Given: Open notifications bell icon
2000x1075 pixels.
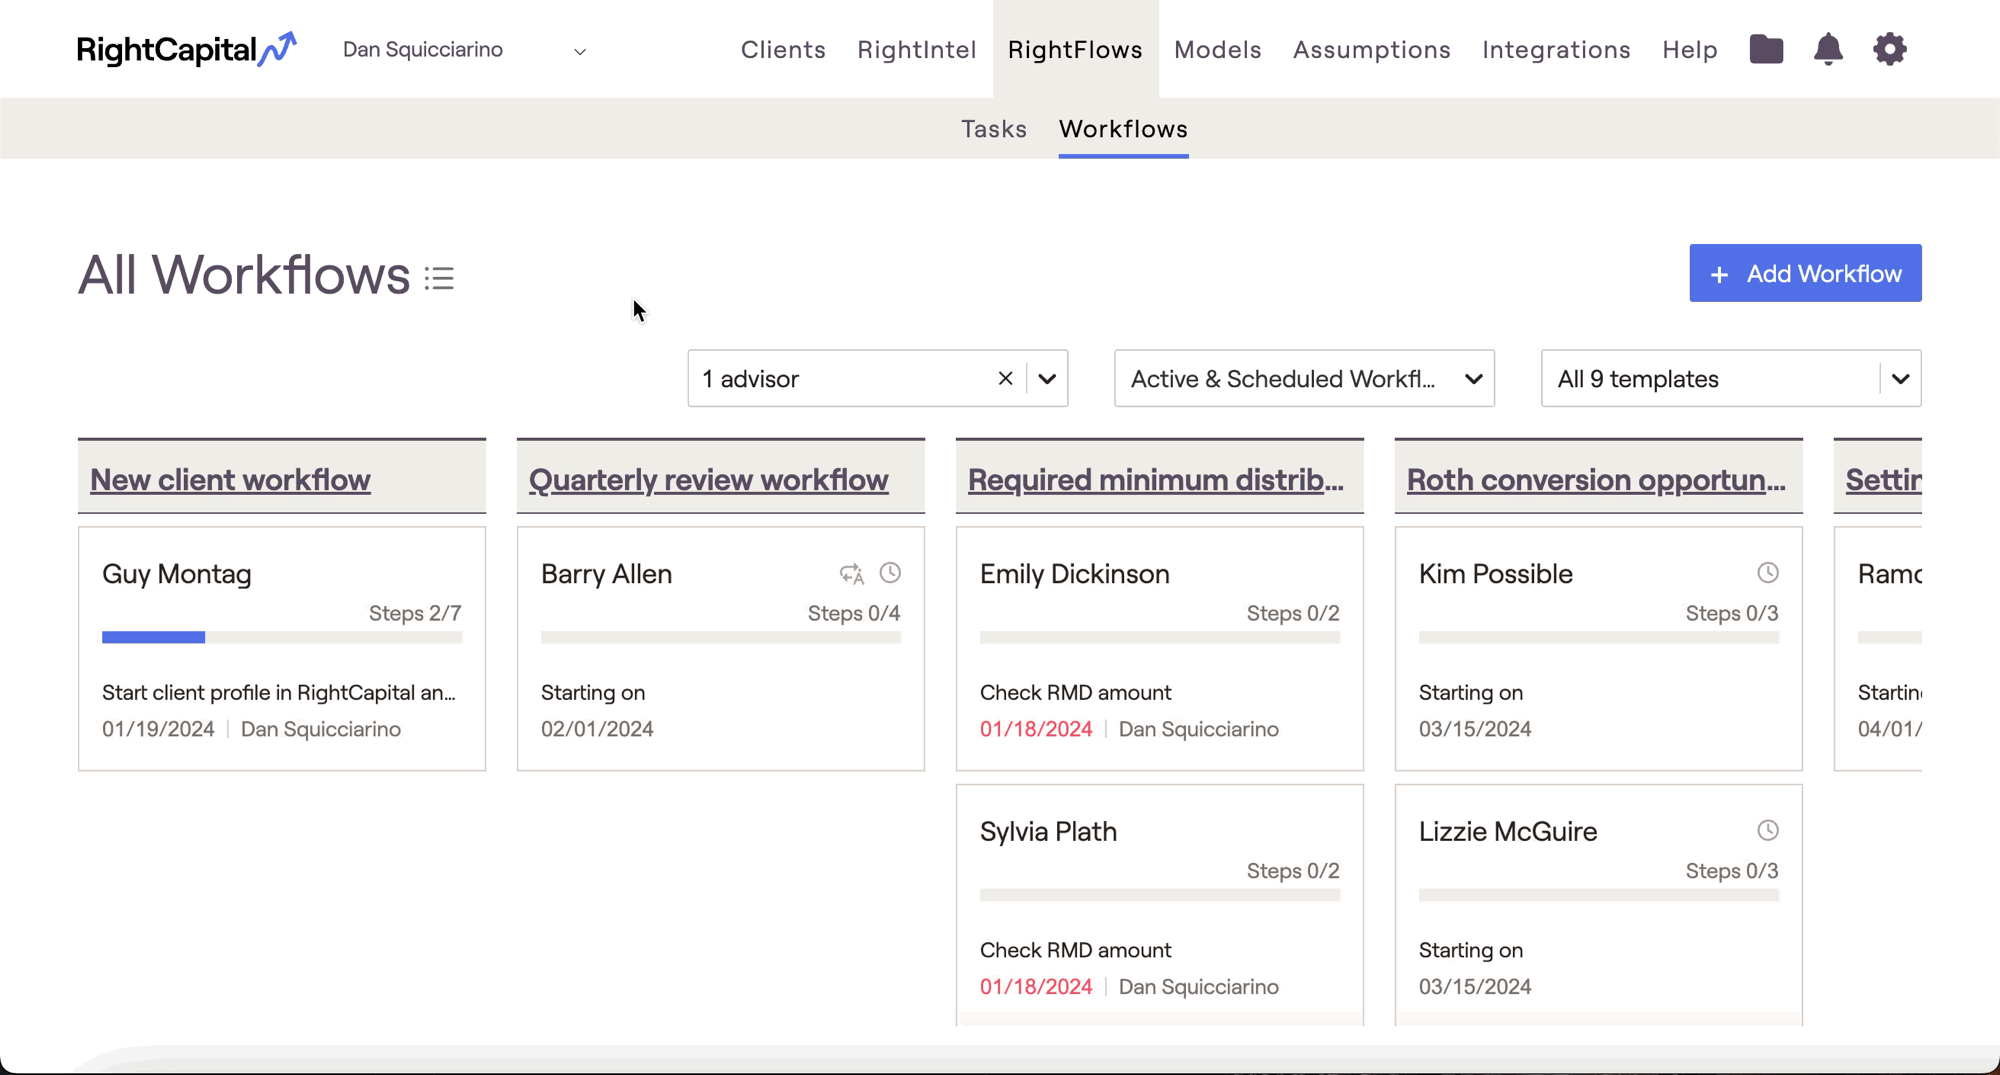Looking at the screenshot, I should pos(1828,49).
